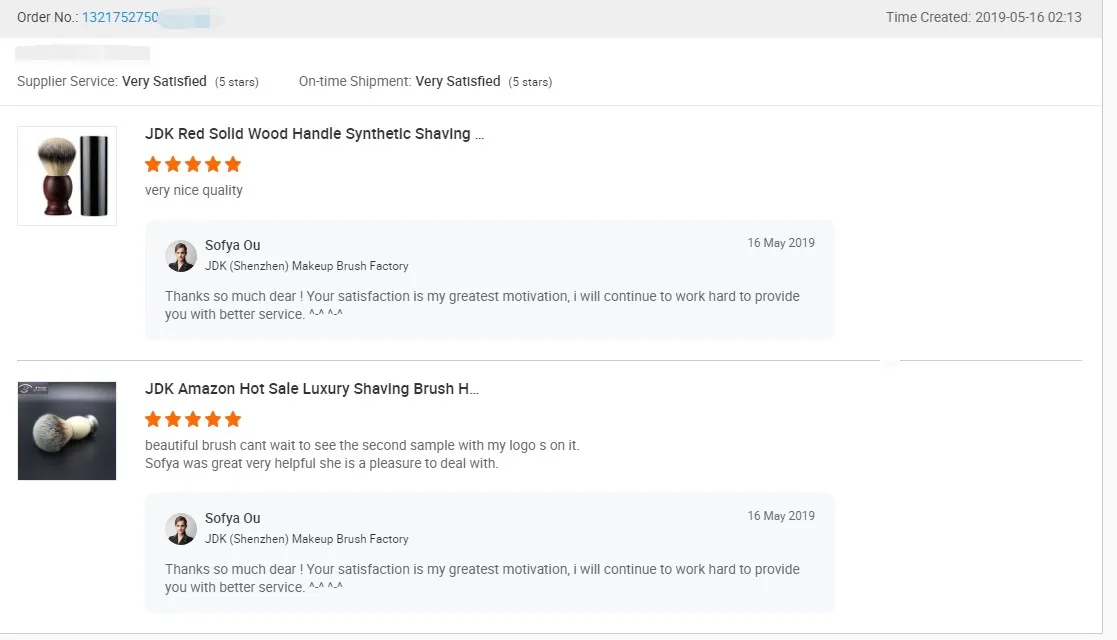Click the first star of the Amazon Hot Sale rating

click(153, 419)
